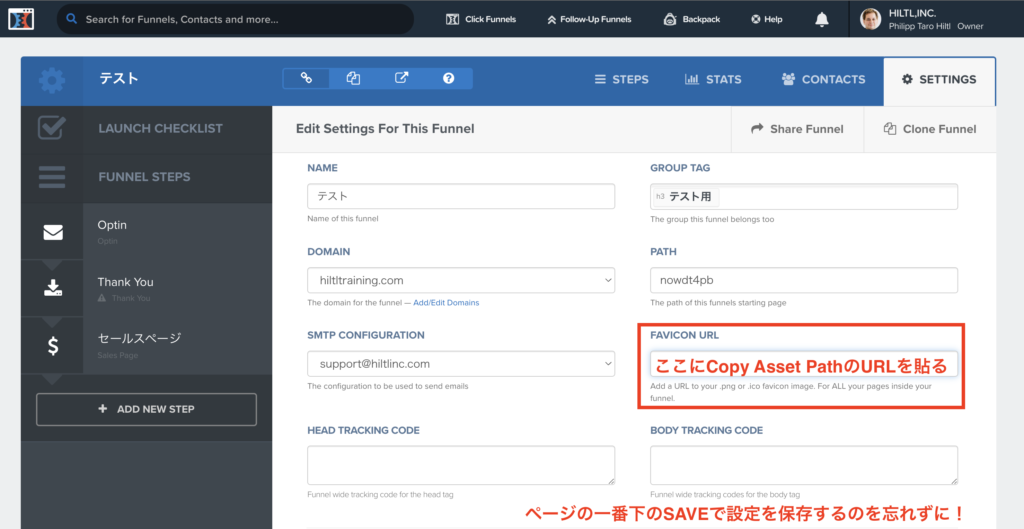Click the Funnel Steps hamburger icon

(52, 176)
